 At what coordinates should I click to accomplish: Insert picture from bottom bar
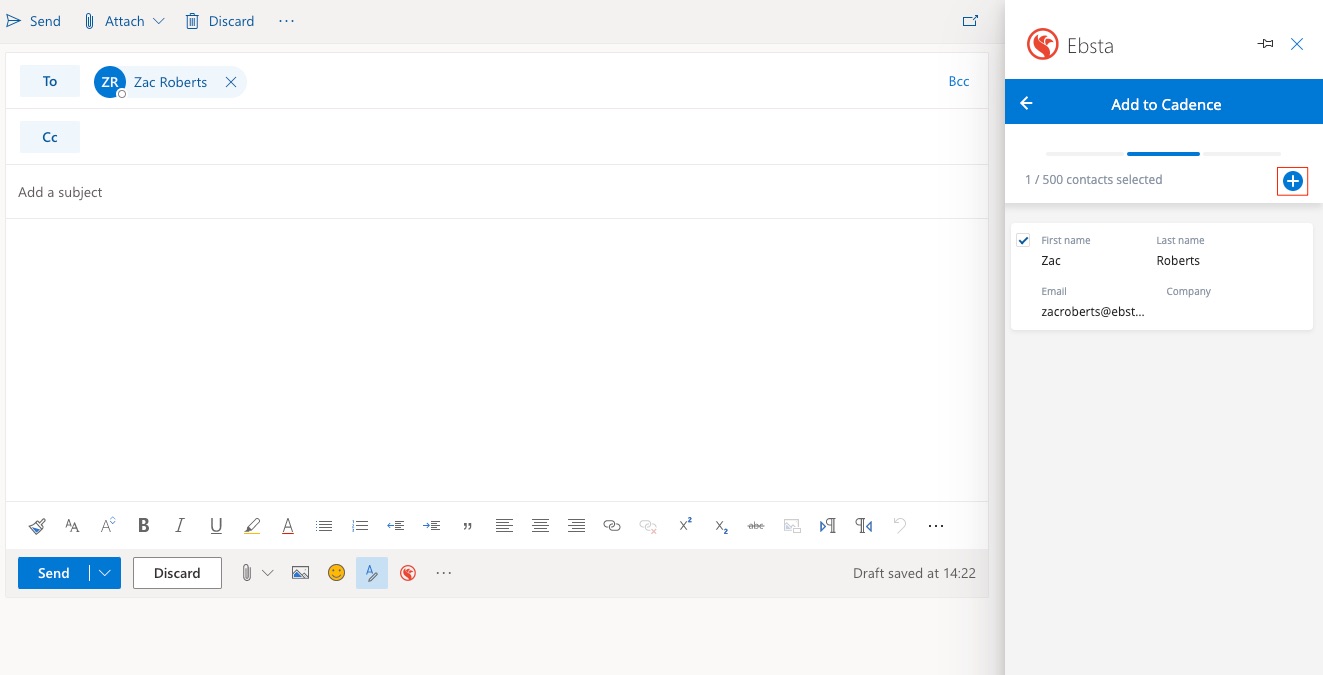pos(300,573)
